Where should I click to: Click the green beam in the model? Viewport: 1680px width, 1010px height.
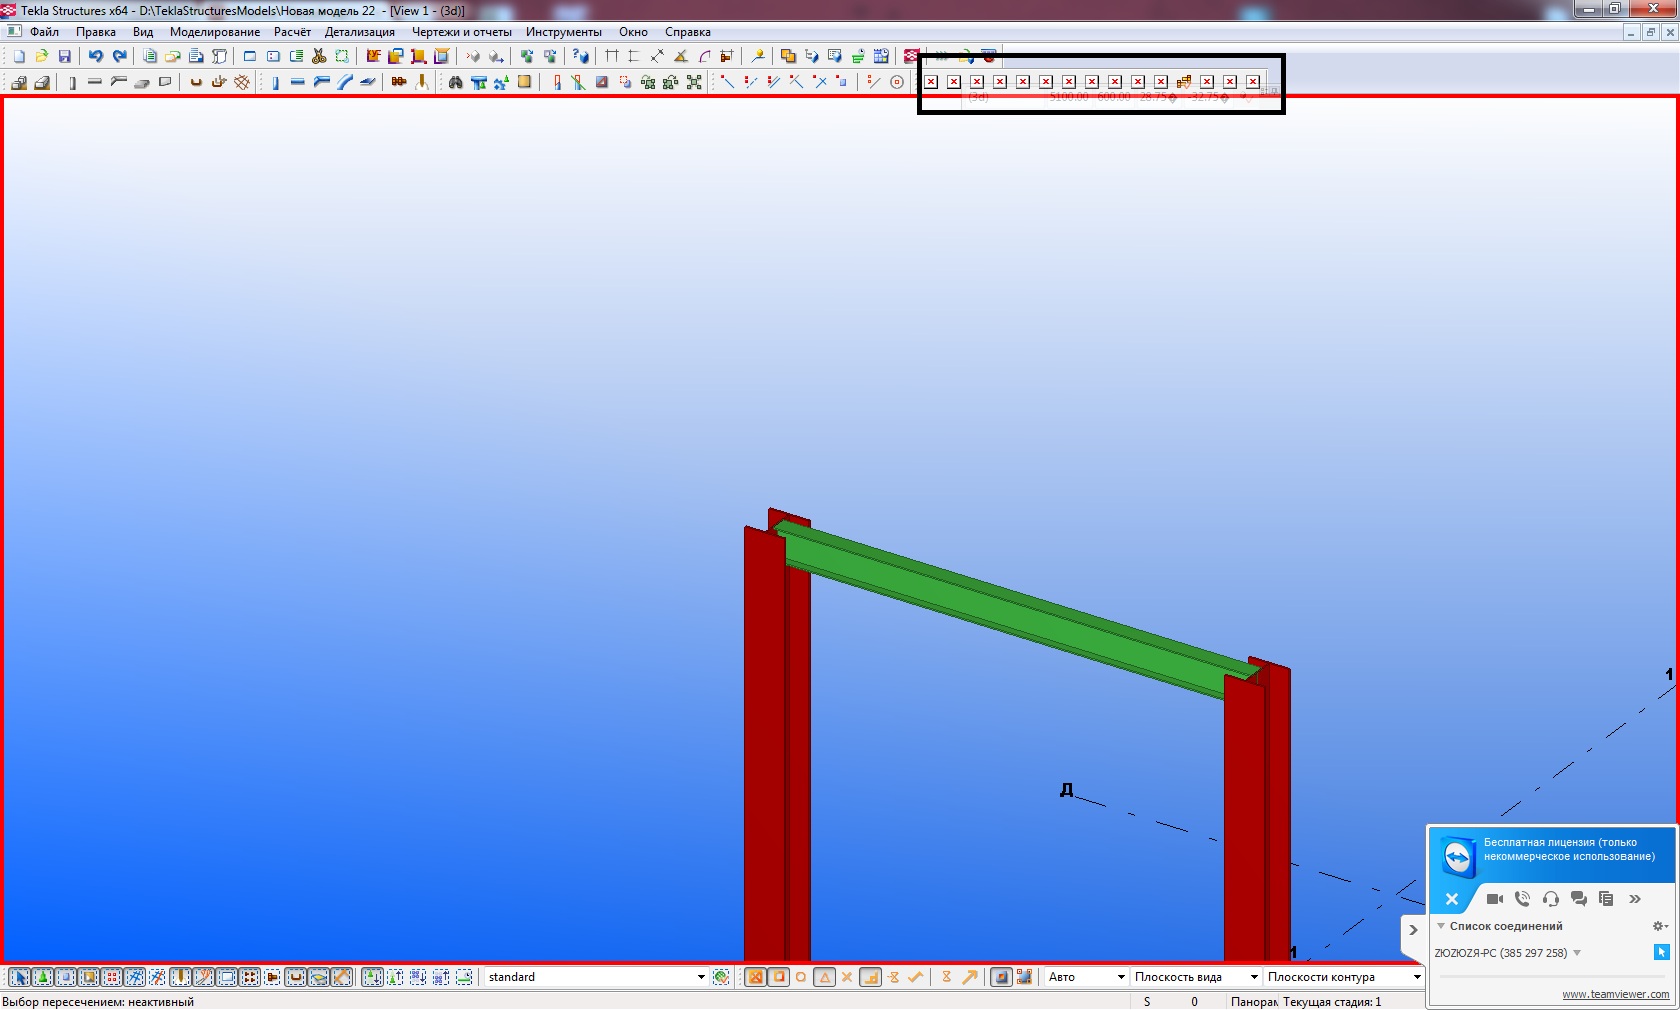(1000, 605)
